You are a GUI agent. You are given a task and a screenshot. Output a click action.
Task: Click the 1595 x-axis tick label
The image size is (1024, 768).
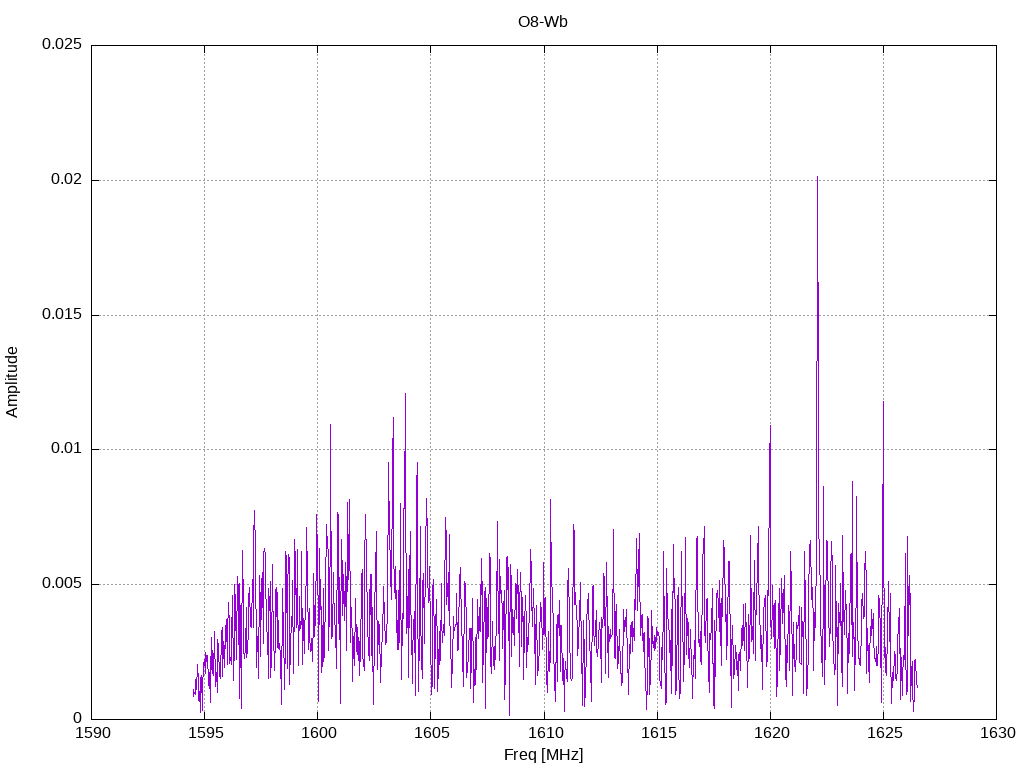pos(206,733)
